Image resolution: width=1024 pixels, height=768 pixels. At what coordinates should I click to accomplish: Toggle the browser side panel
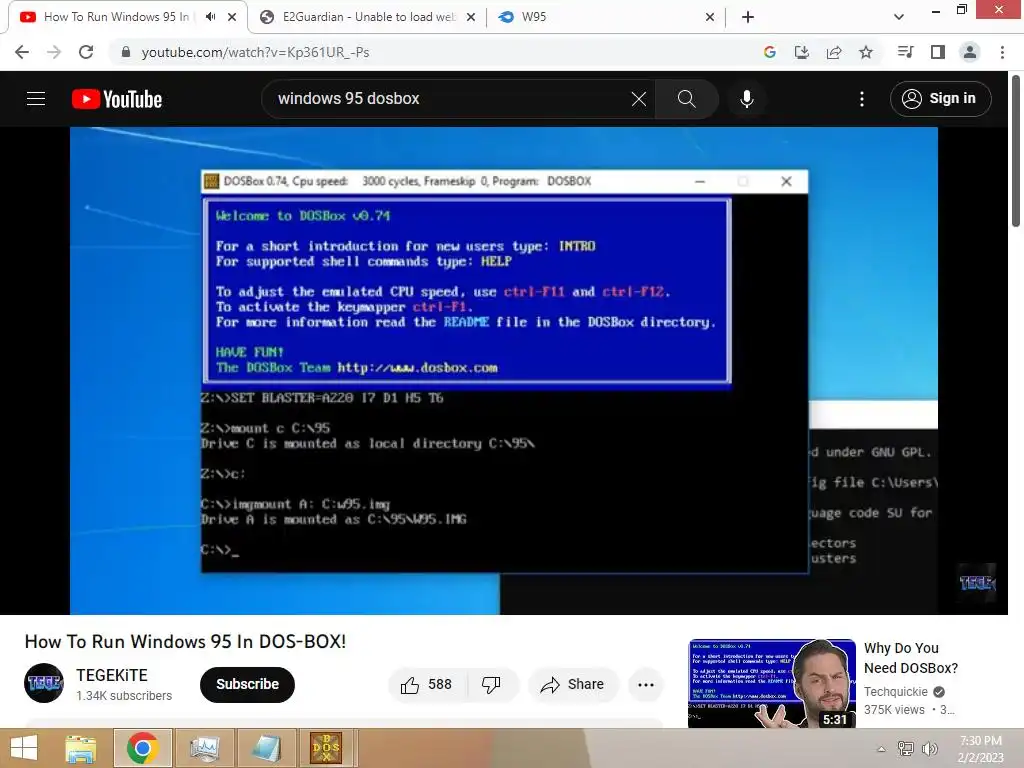click(938, 52)
